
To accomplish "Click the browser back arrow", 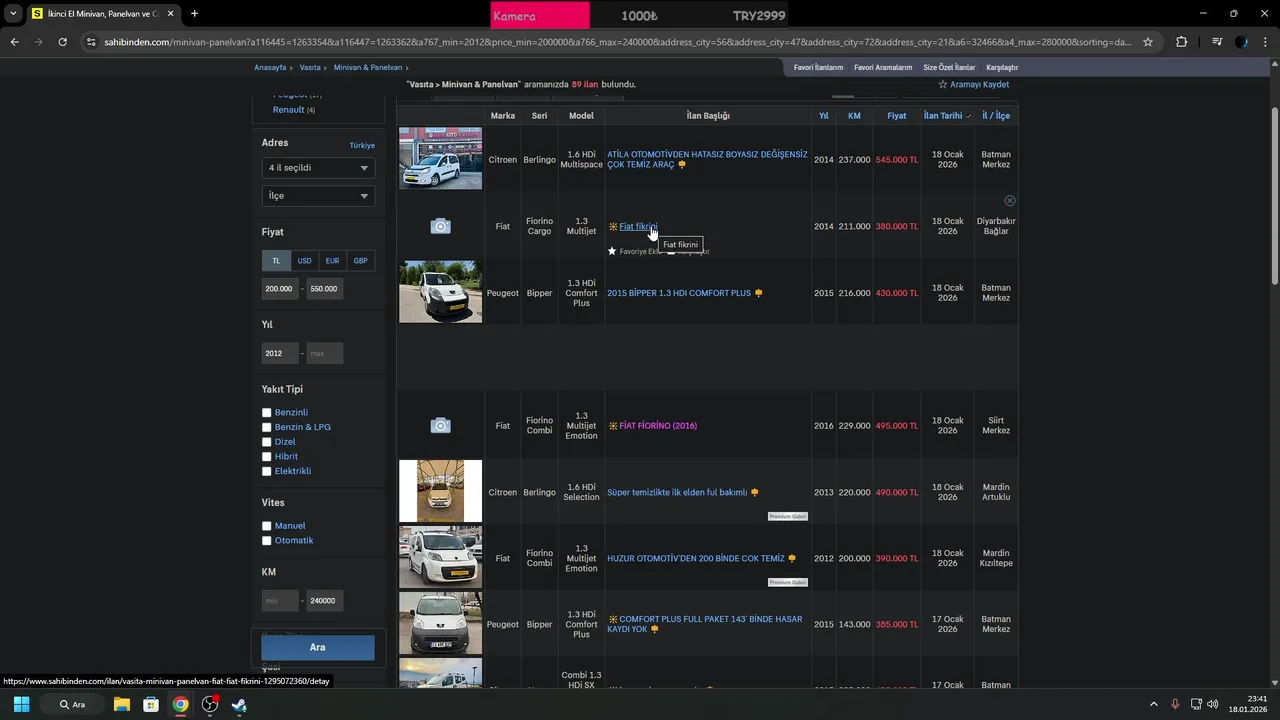I will click(x=14, y=42).
